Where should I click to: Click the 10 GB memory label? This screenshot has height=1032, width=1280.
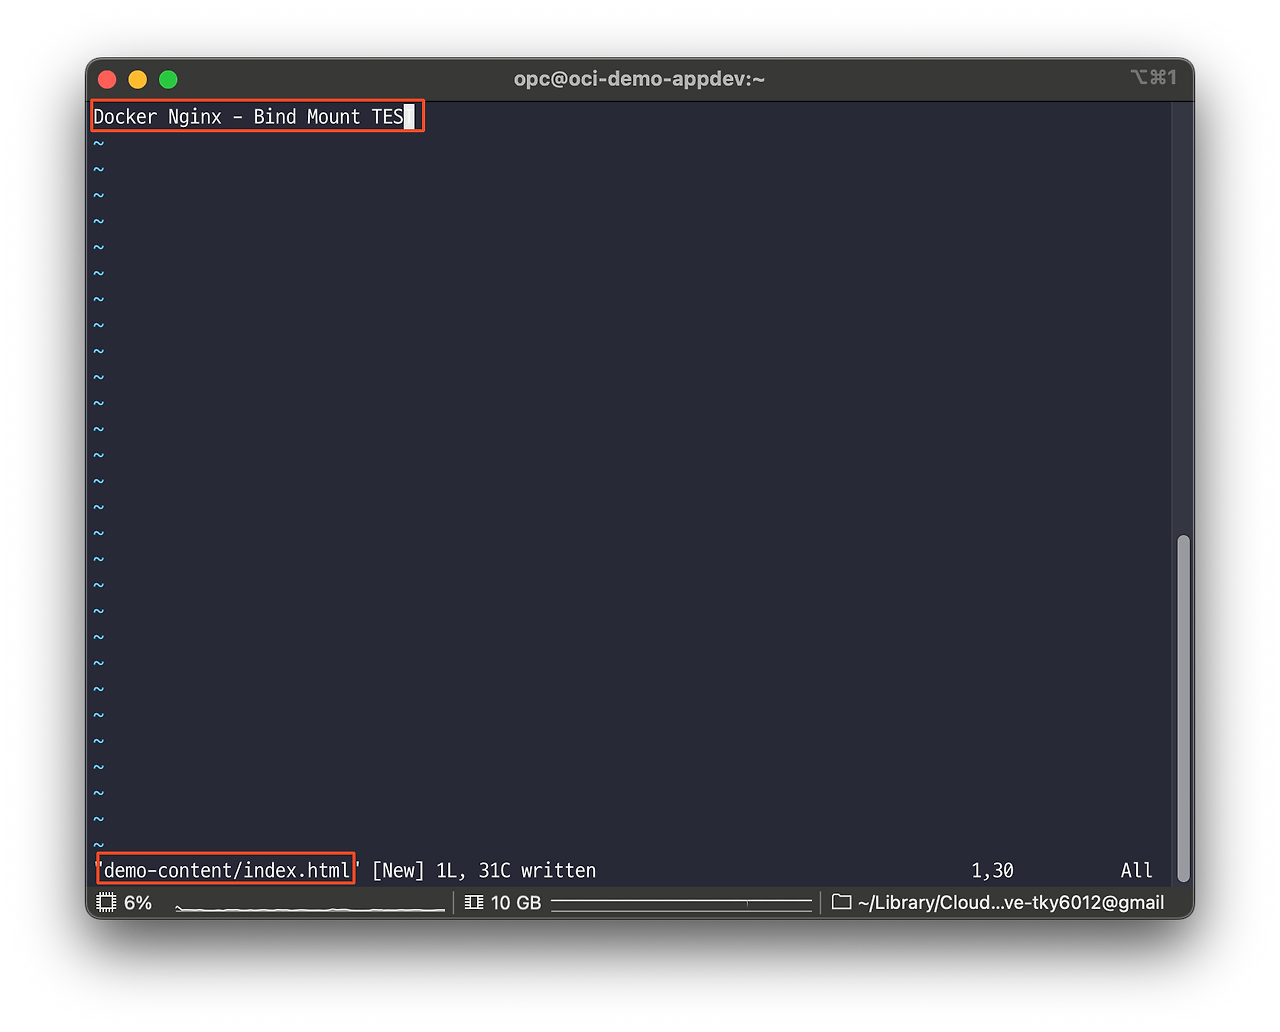516,903
